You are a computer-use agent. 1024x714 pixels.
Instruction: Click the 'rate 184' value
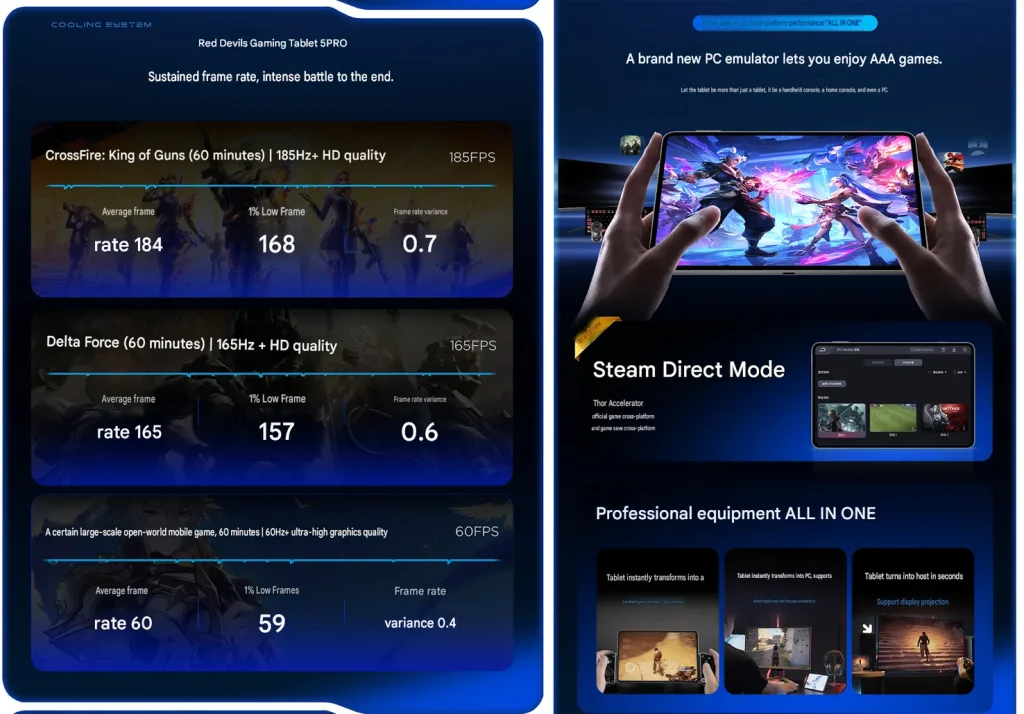pos(128,245)
